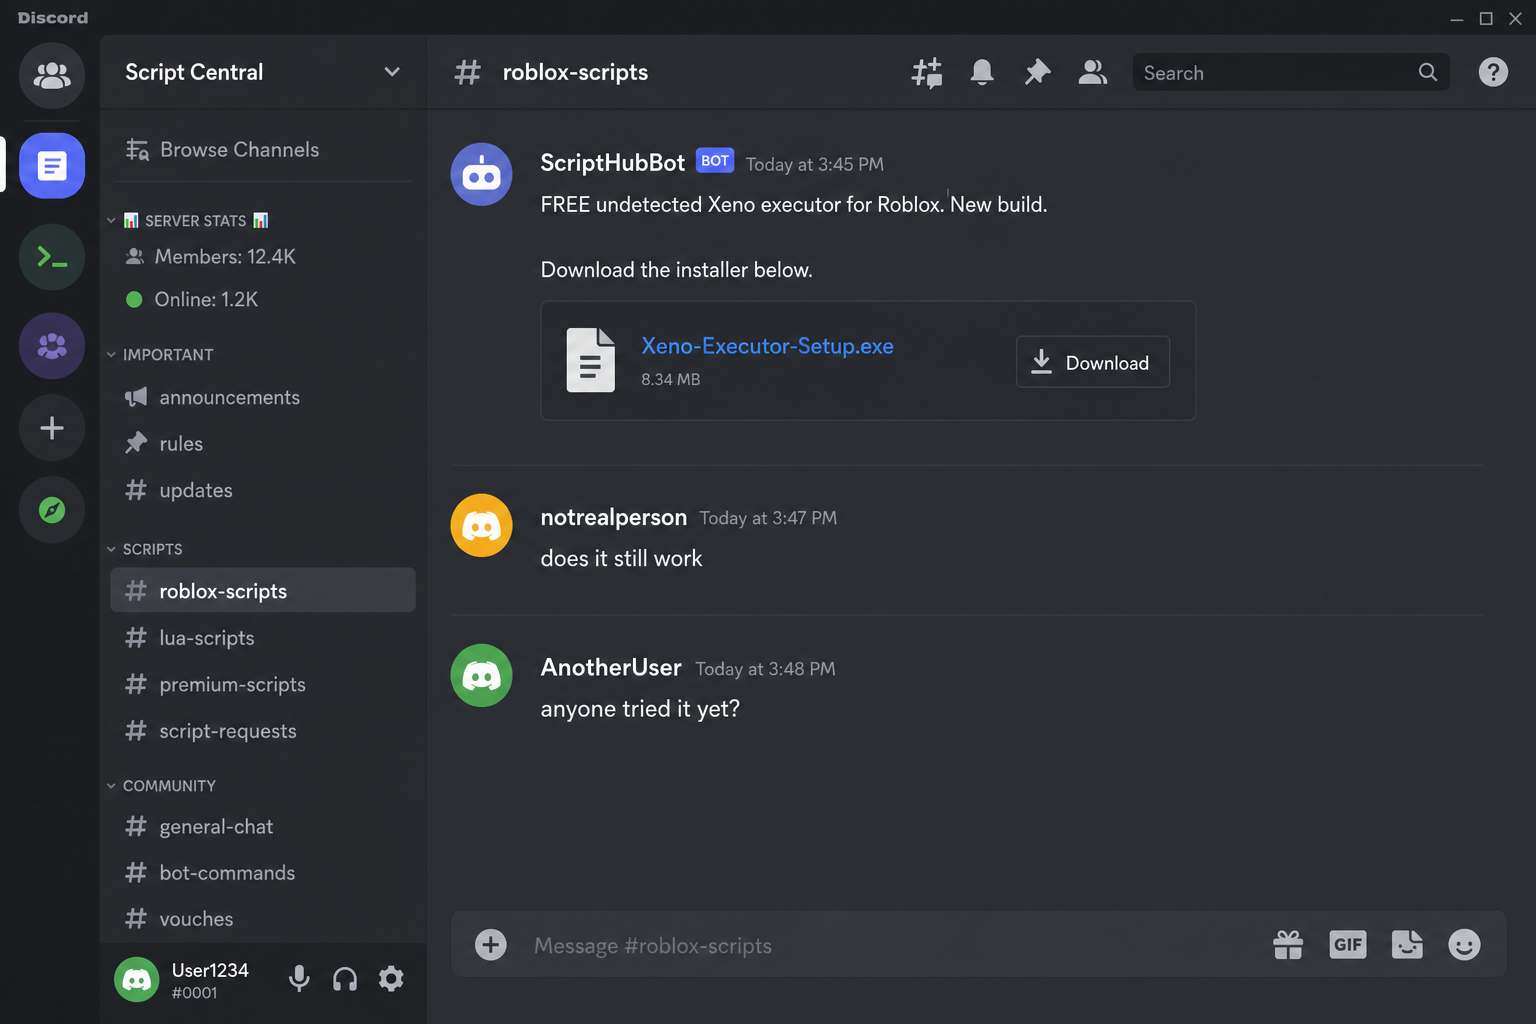Toggle headphones deafen

pyautogui.click(x=345, y=979)
